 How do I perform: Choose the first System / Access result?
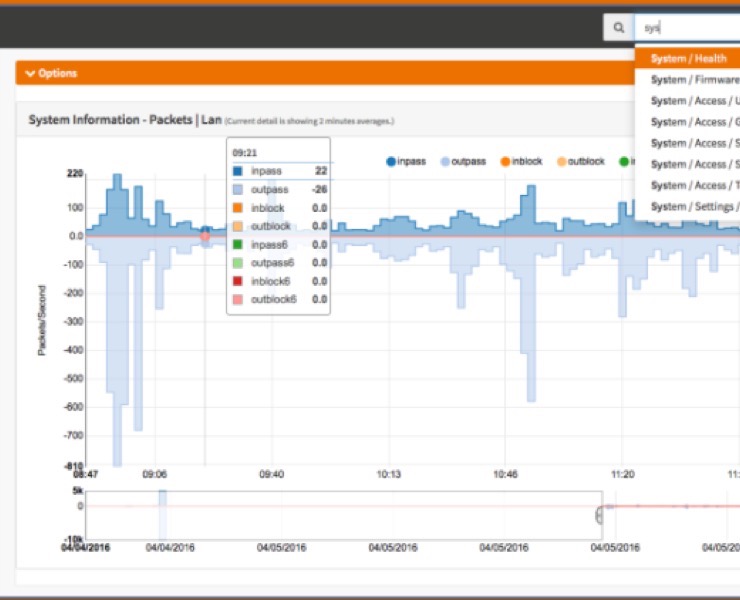tap(688, 101)
